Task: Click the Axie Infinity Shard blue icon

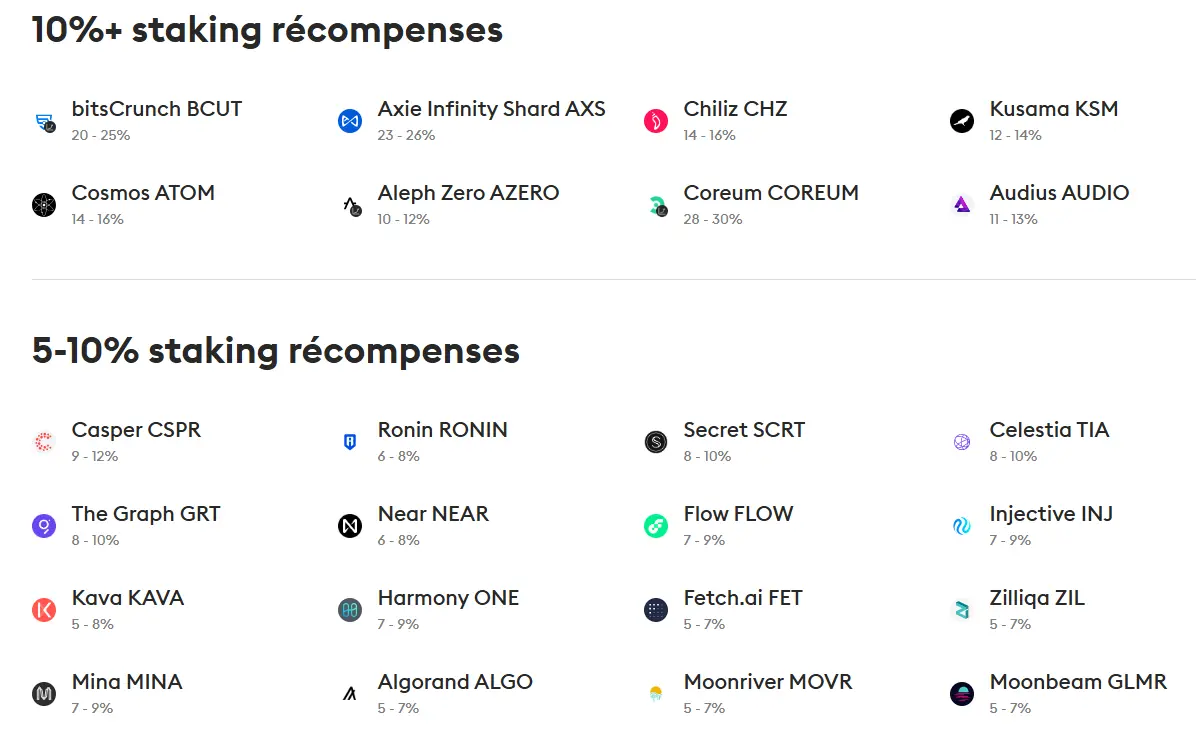Action: tap(350, 121)
